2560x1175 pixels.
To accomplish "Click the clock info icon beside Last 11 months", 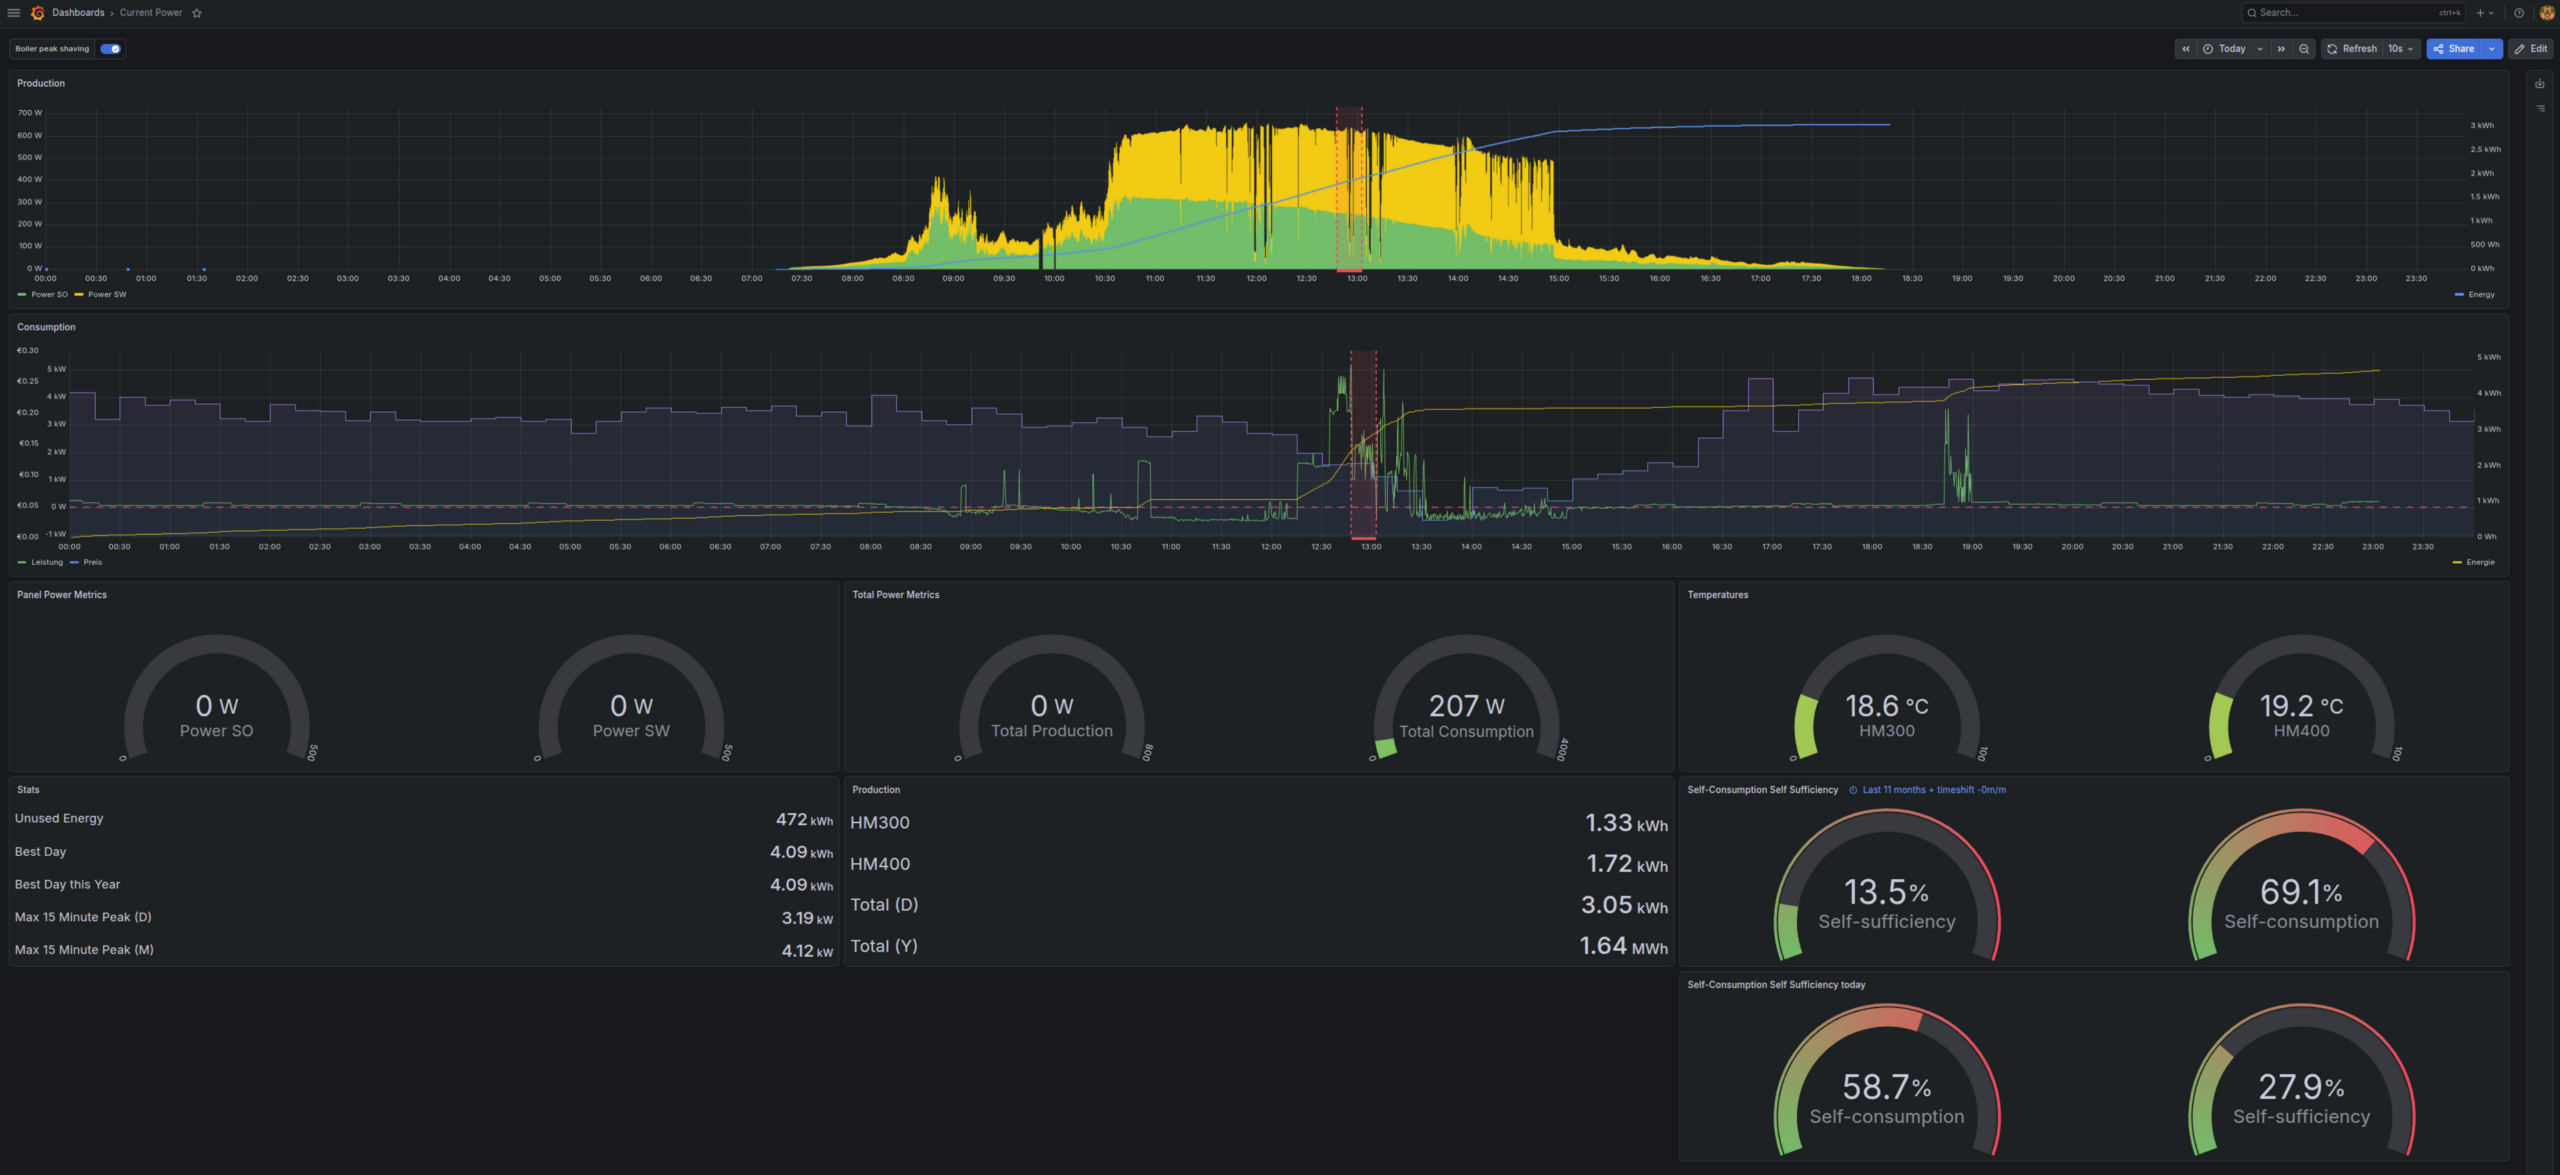I will pyautogui.click(x=1853, y=790).
